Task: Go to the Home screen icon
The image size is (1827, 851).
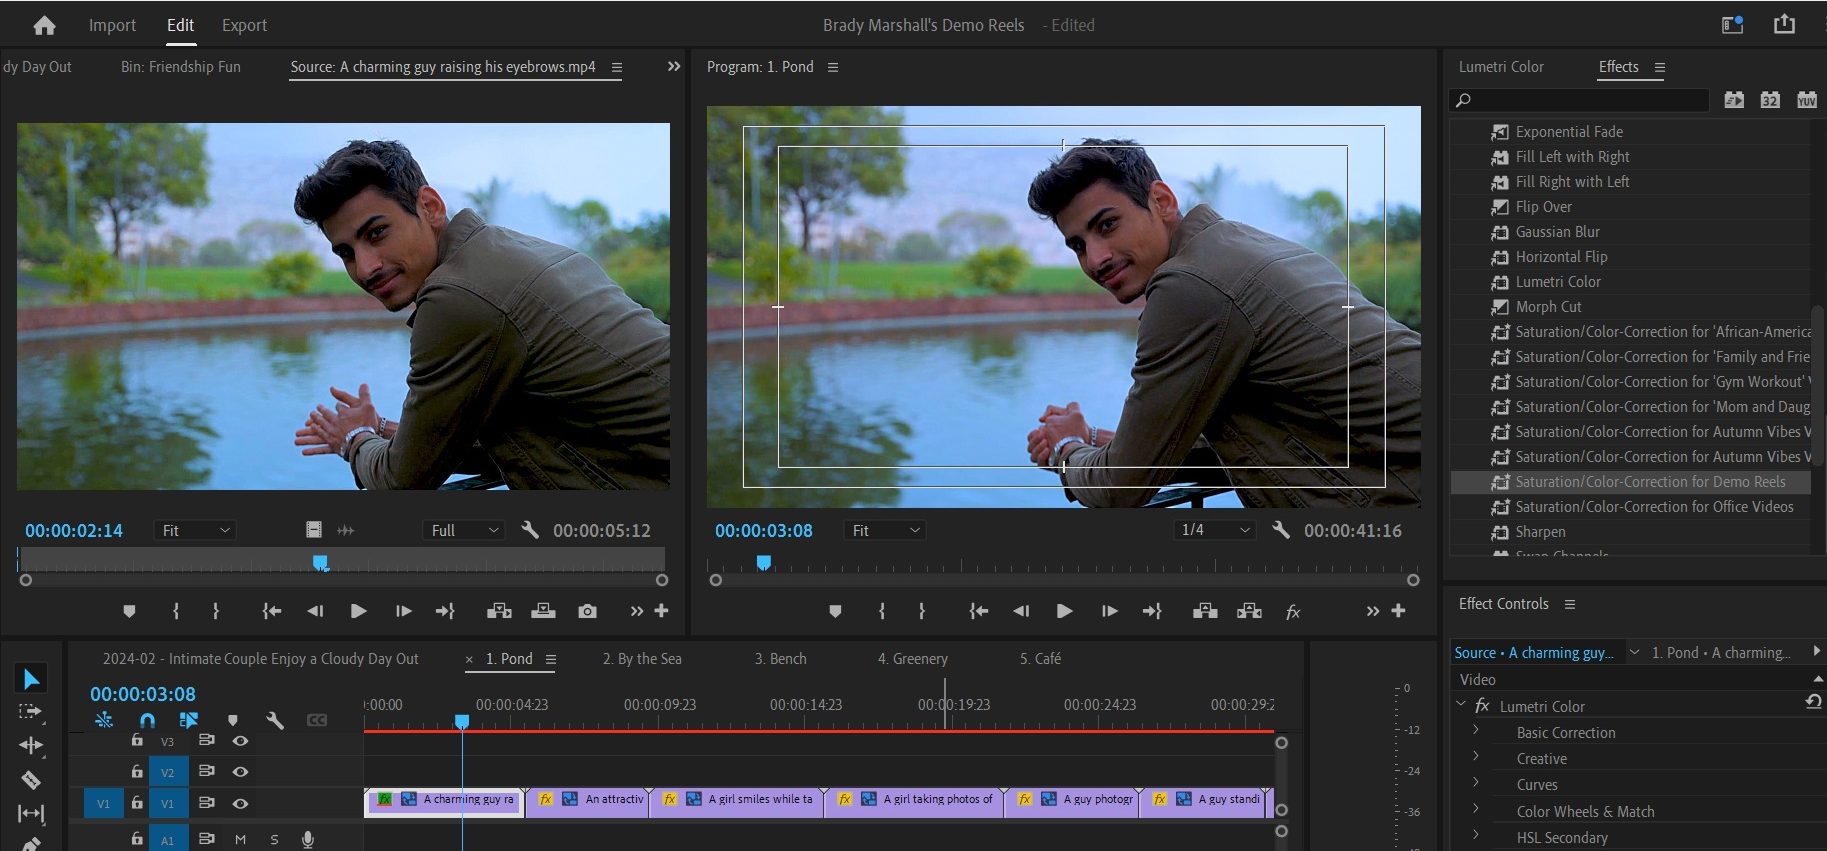Action: pos(44,25)
